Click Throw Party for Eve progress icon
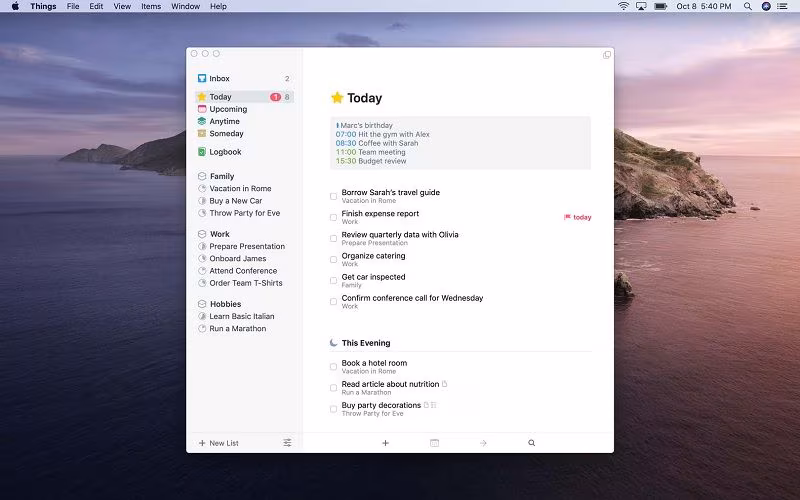Viewport: 800px width, 500px height. (202, 213)
